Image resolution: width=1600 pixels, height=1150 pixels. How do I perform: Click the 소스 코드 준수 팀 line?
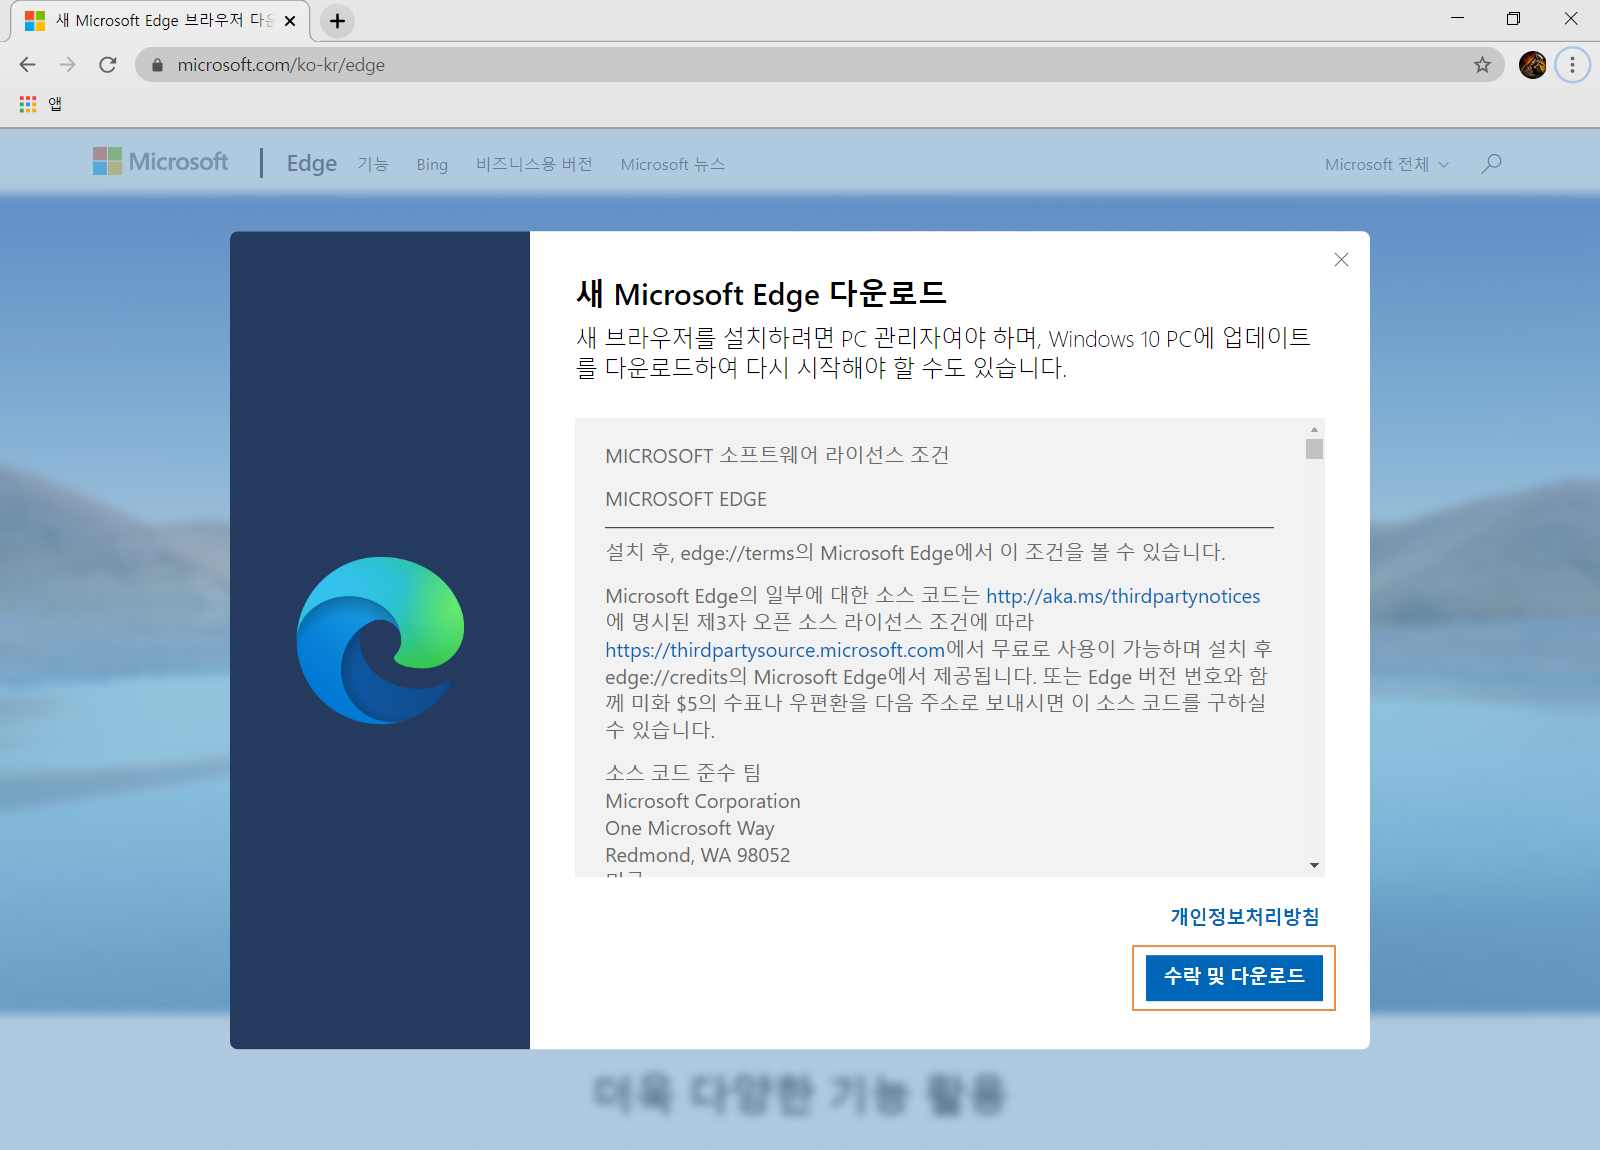click(683, 773)
